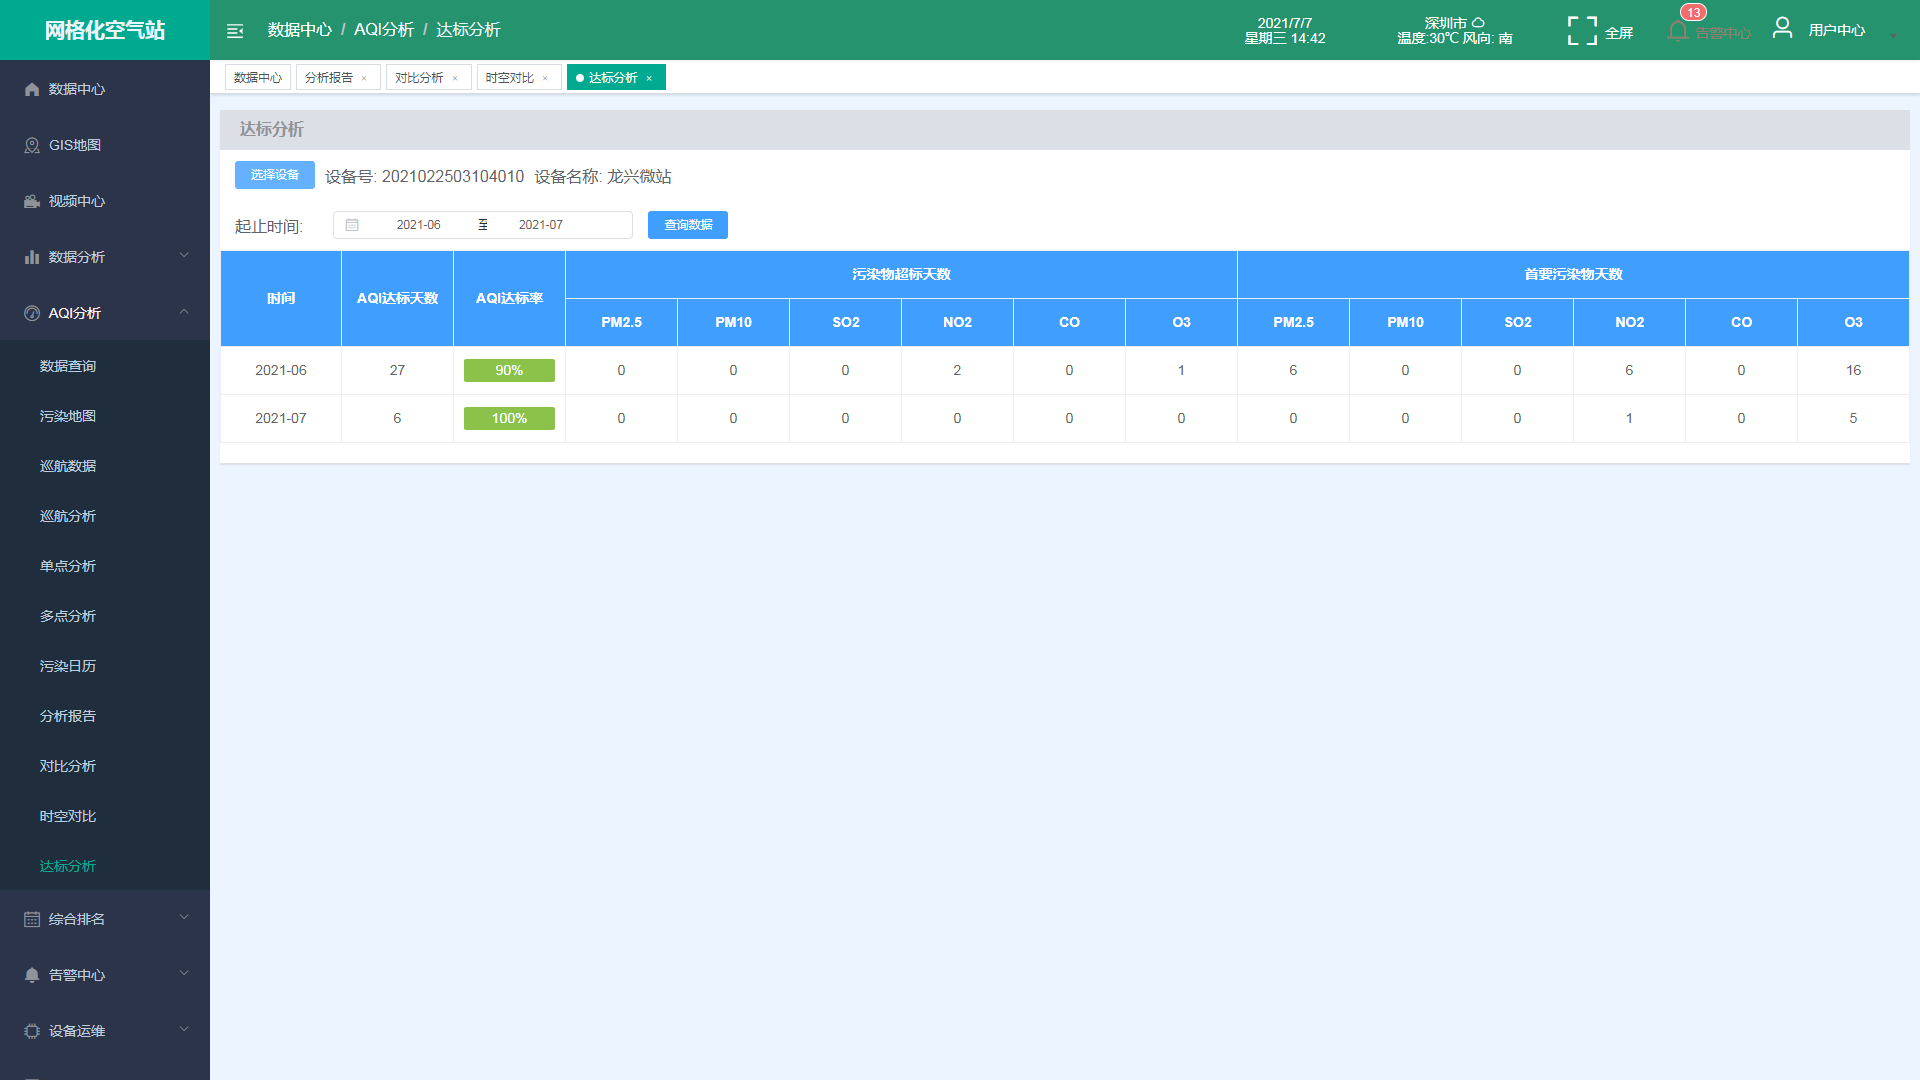Screen dimensions: 1920x1080
Task: Click the fullscreen 全屏 bracket icon
Action: click(1582, 31)
